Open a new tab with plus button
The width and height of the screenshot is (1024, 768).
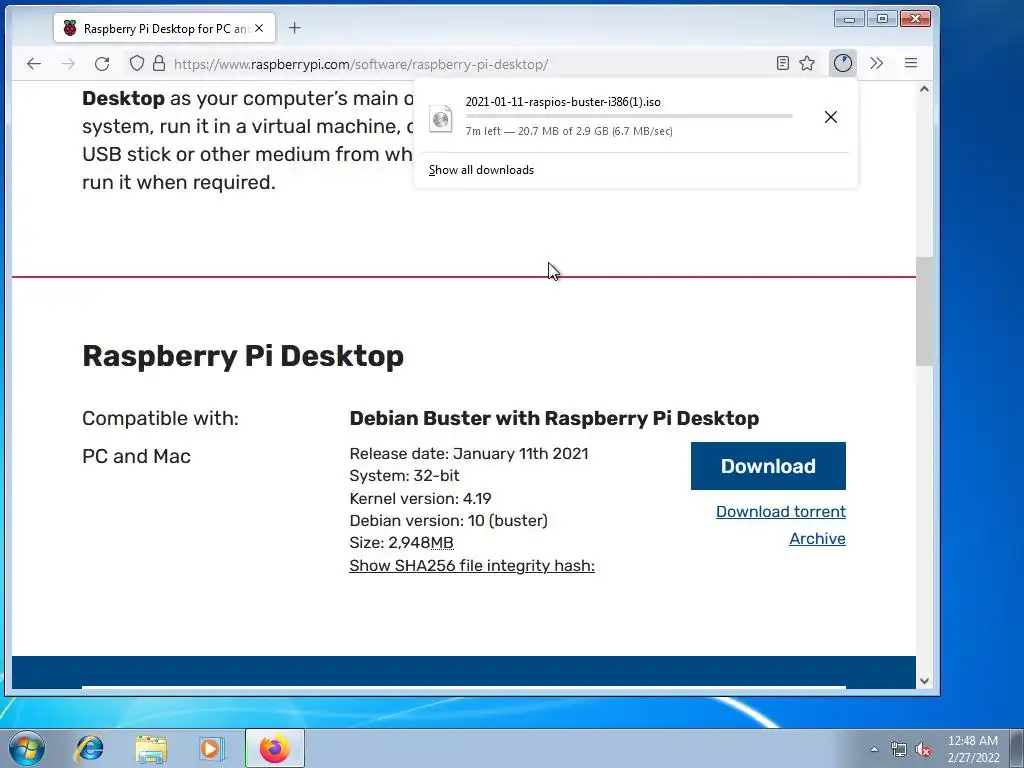[295, 28]
